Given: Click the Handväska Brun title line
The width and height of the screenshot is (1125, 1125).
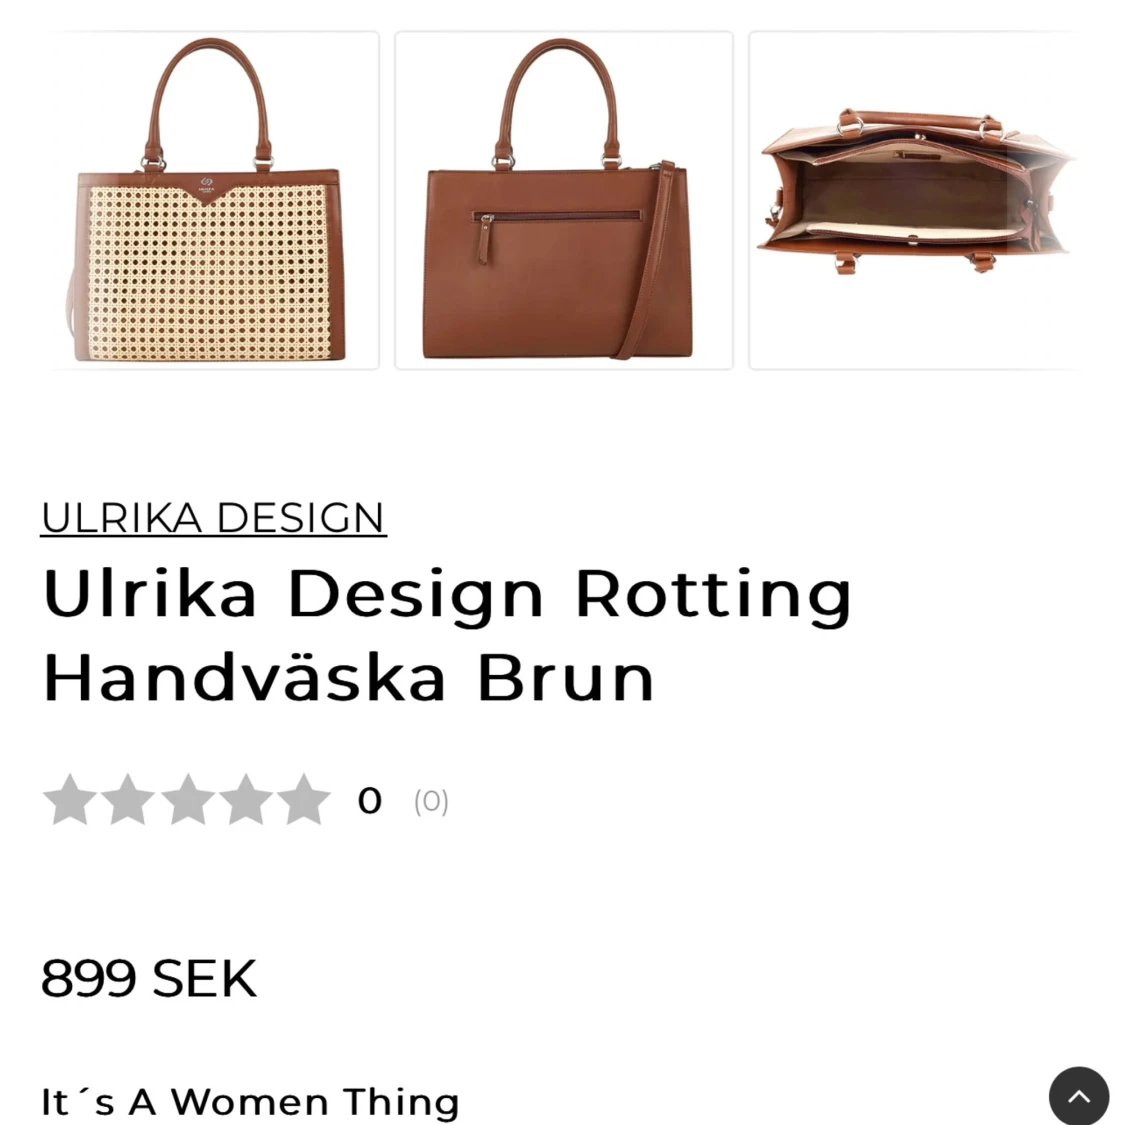Looking at the screenshot, I should [349, 678].
